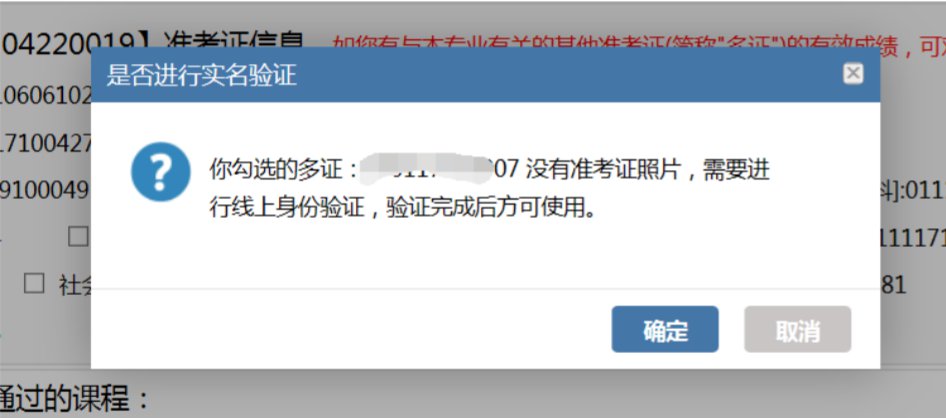Click the number starting with 10606102 on the left

click(x=45, y=97)
